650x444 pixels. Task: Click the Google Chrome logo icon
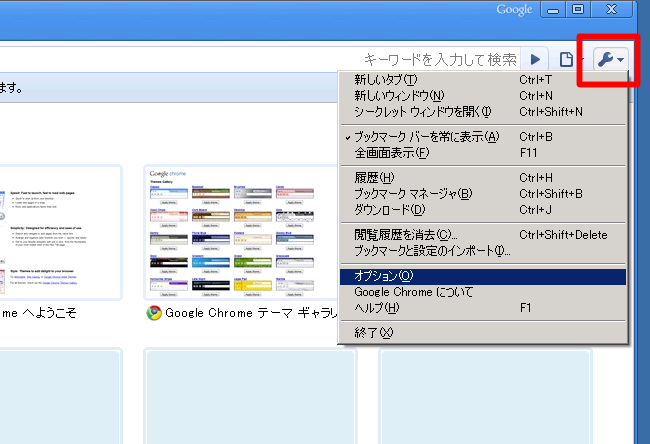154,313
